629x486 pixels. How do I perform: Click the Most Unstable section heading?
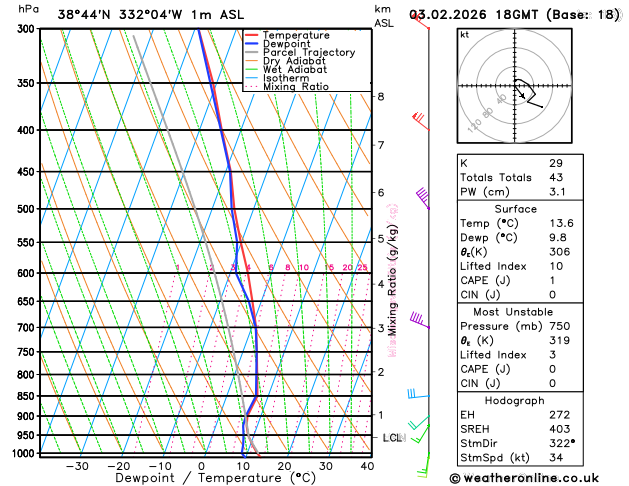(513, 312)
